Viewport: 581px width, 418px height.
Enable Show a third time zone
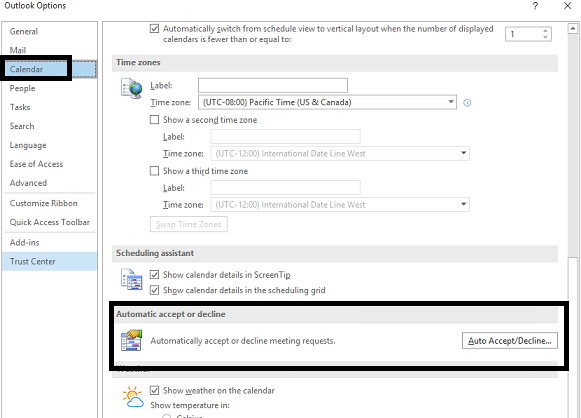click(x=154, y=171)
